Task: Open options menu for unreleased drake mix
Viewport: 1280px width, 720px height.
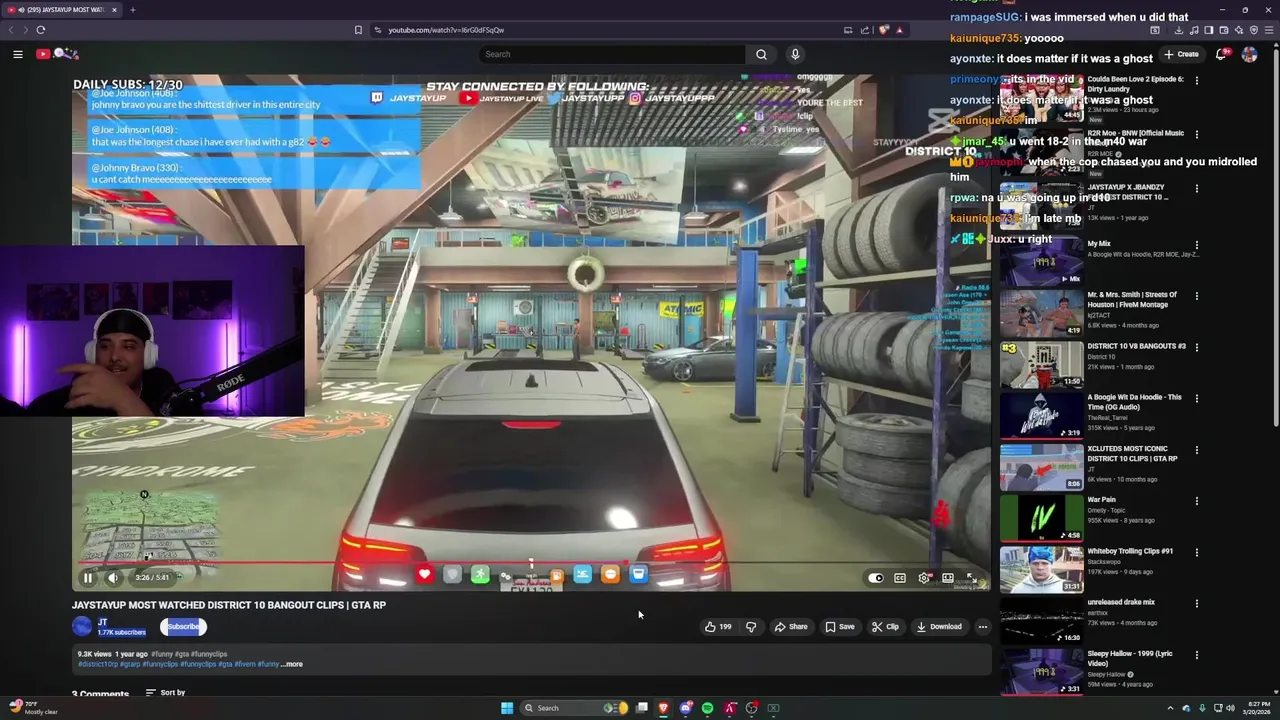Action: 1196,603
